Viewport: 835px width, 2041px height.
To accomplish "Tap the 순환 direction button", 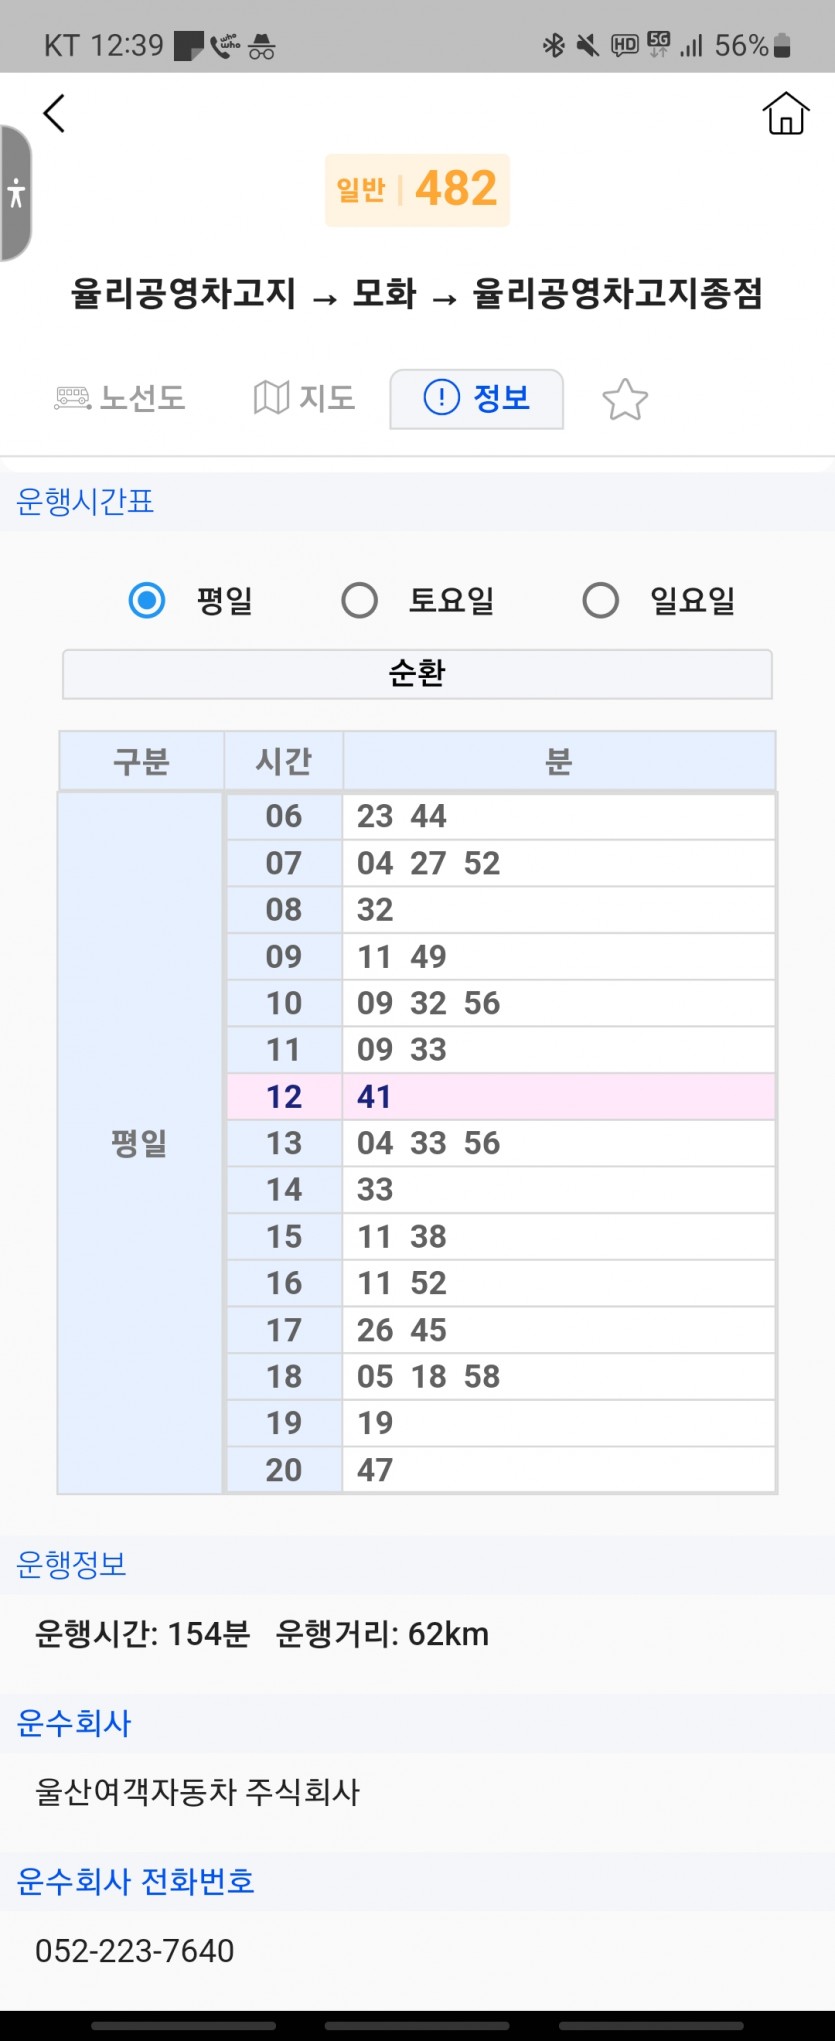I will 417,673.
